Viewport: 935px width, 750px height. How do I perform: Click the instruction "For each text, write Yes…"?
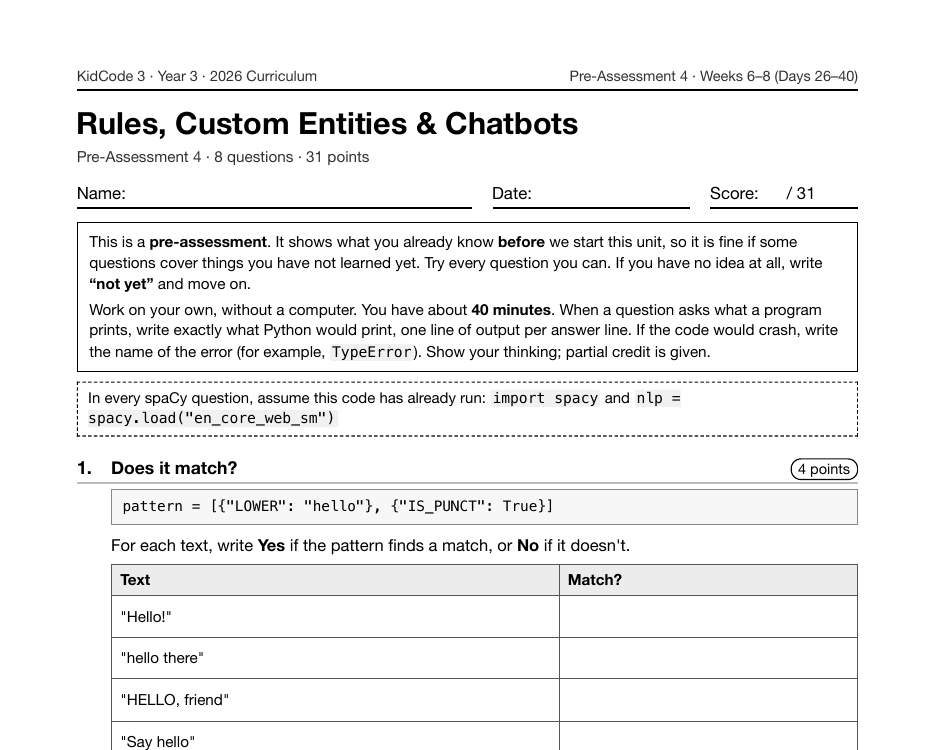tap(370, 546)
